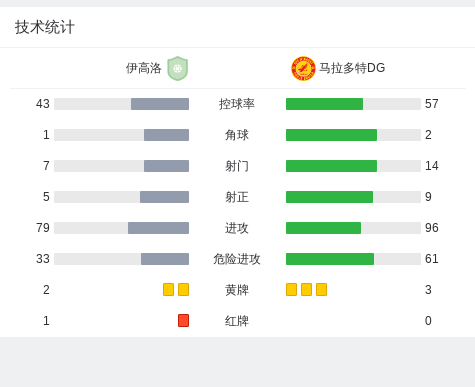Click 马拉多特DG's third yellow card icon
This screenshot has width=475, height=387.
point(321,289)
